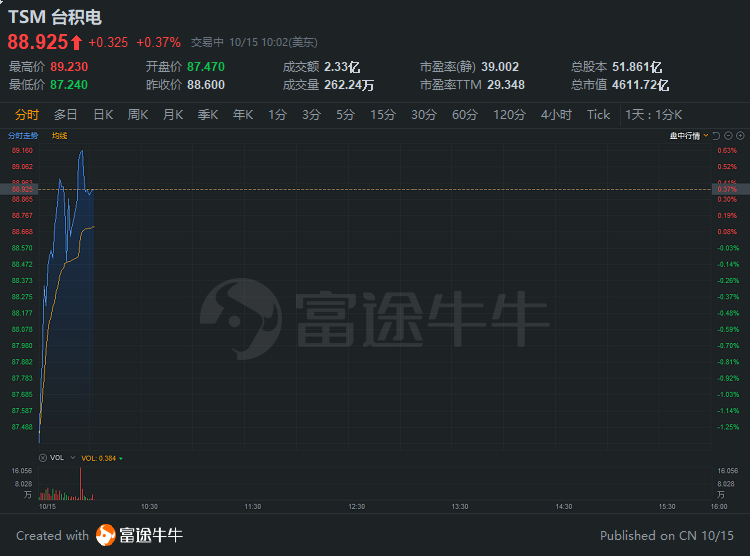Open the 盘中行情 session dropdown

tap(689, 136)
